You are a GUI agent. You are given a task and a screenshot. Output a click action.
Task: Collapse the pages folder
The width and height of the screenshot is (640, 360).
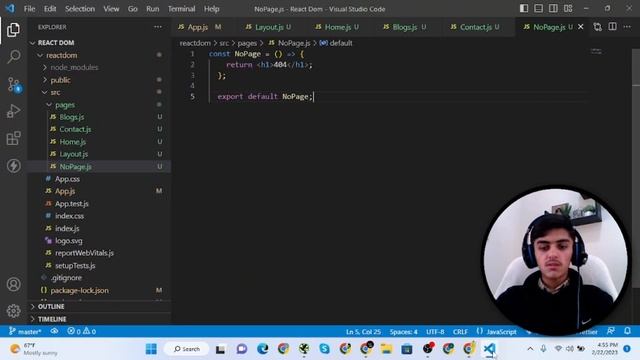(x=99, y=105)
